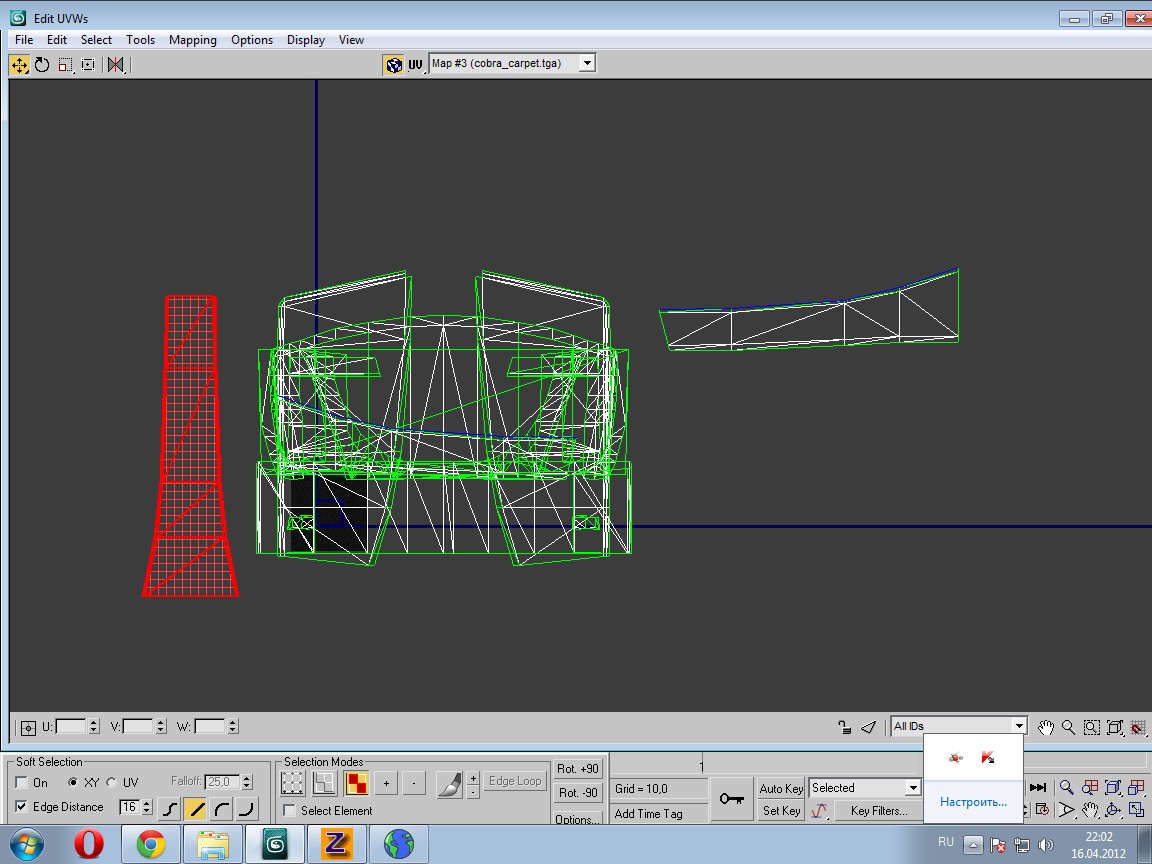Open the Tools menu
Screen dimensions: 1152x864
pyautogui.click(x=140, y=40)
